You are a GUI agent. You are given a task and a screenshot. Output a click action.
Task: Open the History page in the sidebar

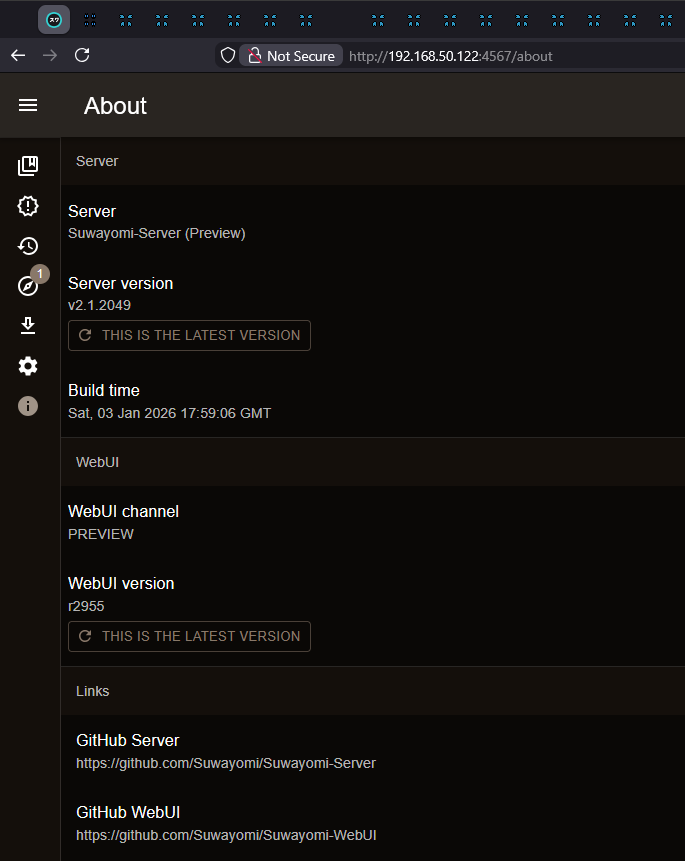[x=28, y=246]
